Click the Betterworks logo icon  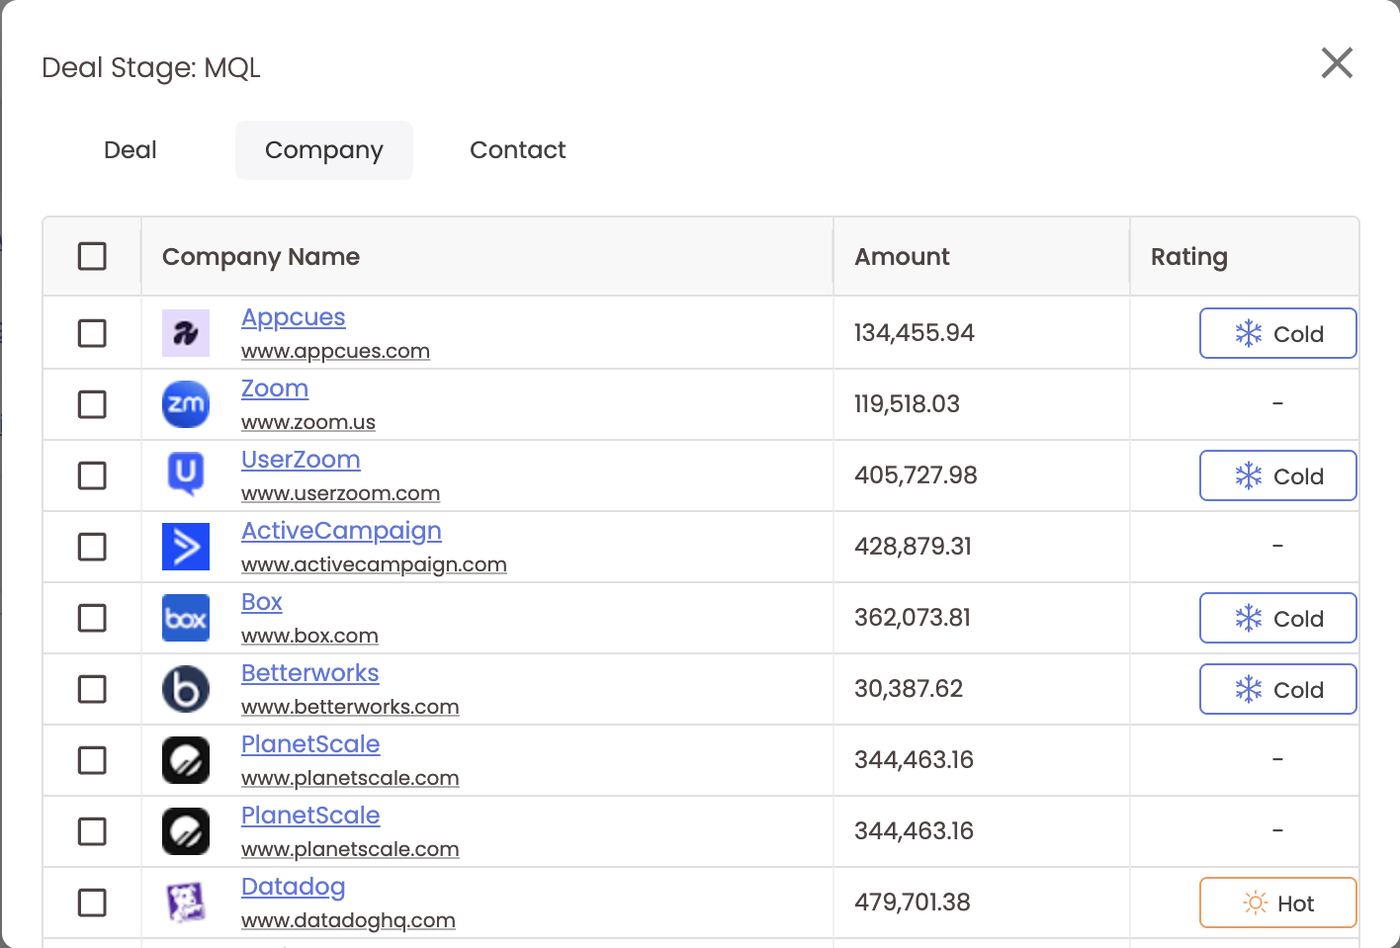(186, 689)
